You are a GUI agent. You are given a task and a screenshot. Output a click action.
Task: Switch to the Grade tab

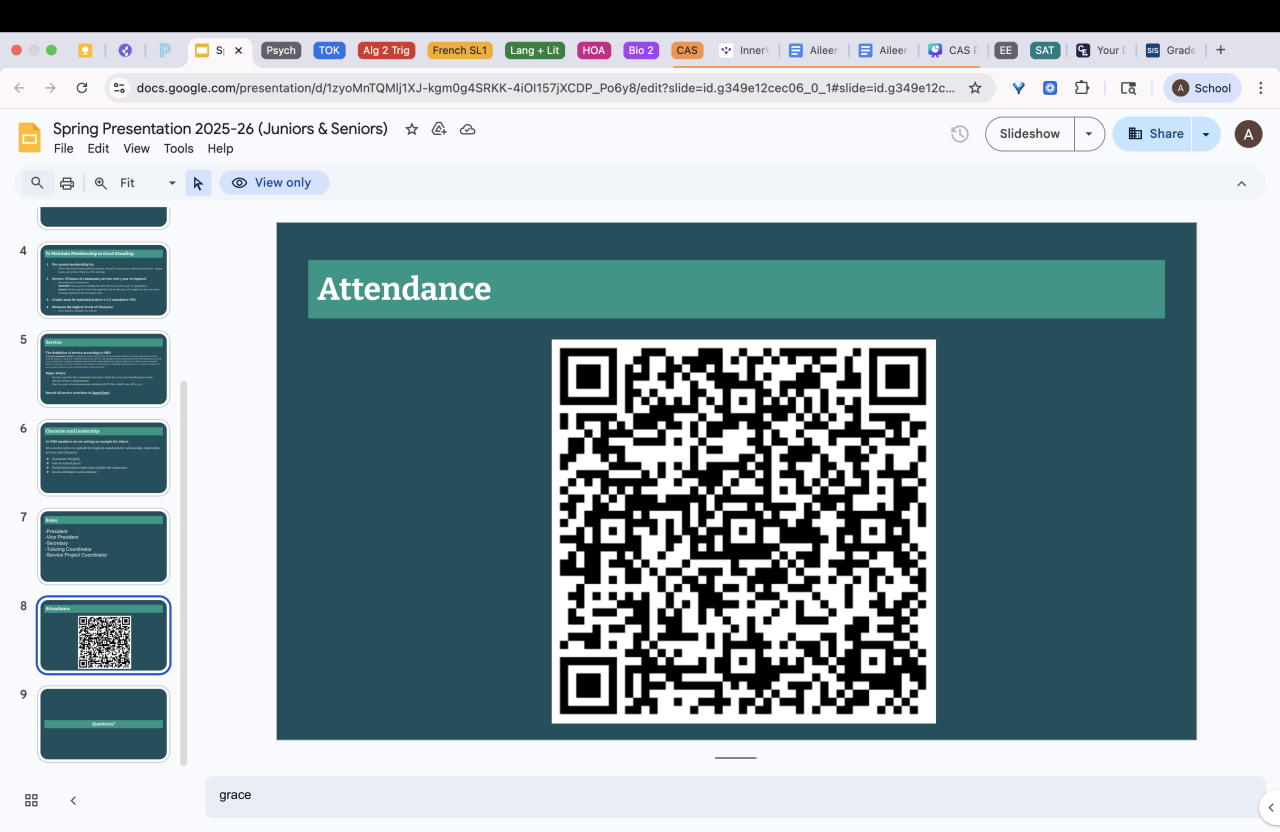1171,50
